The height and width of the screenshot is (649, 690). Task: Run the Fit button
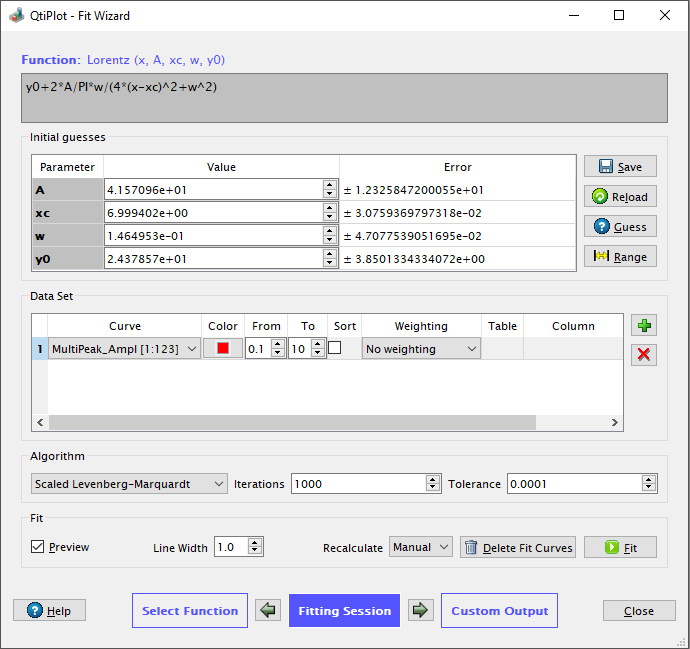620,547
